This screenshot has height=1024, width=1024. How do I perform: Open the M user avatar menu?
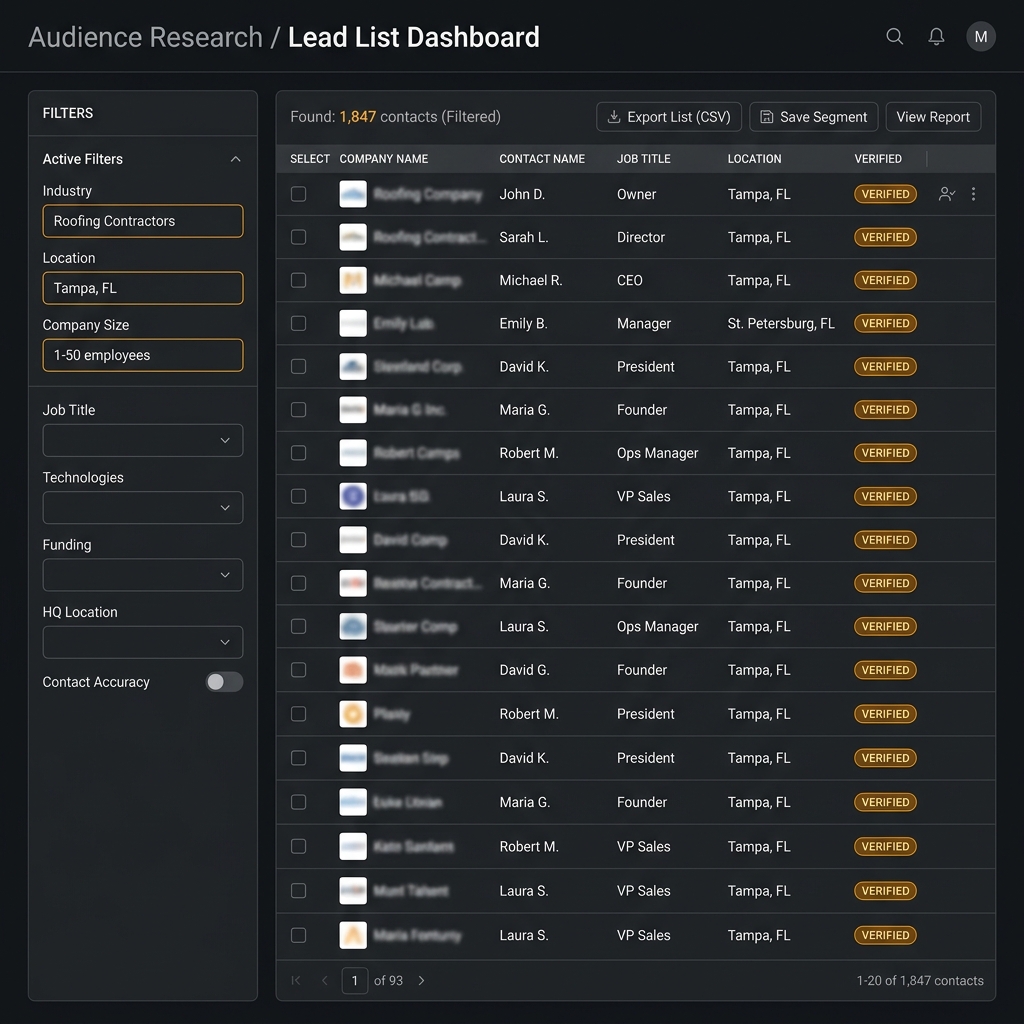pos(980,37)
